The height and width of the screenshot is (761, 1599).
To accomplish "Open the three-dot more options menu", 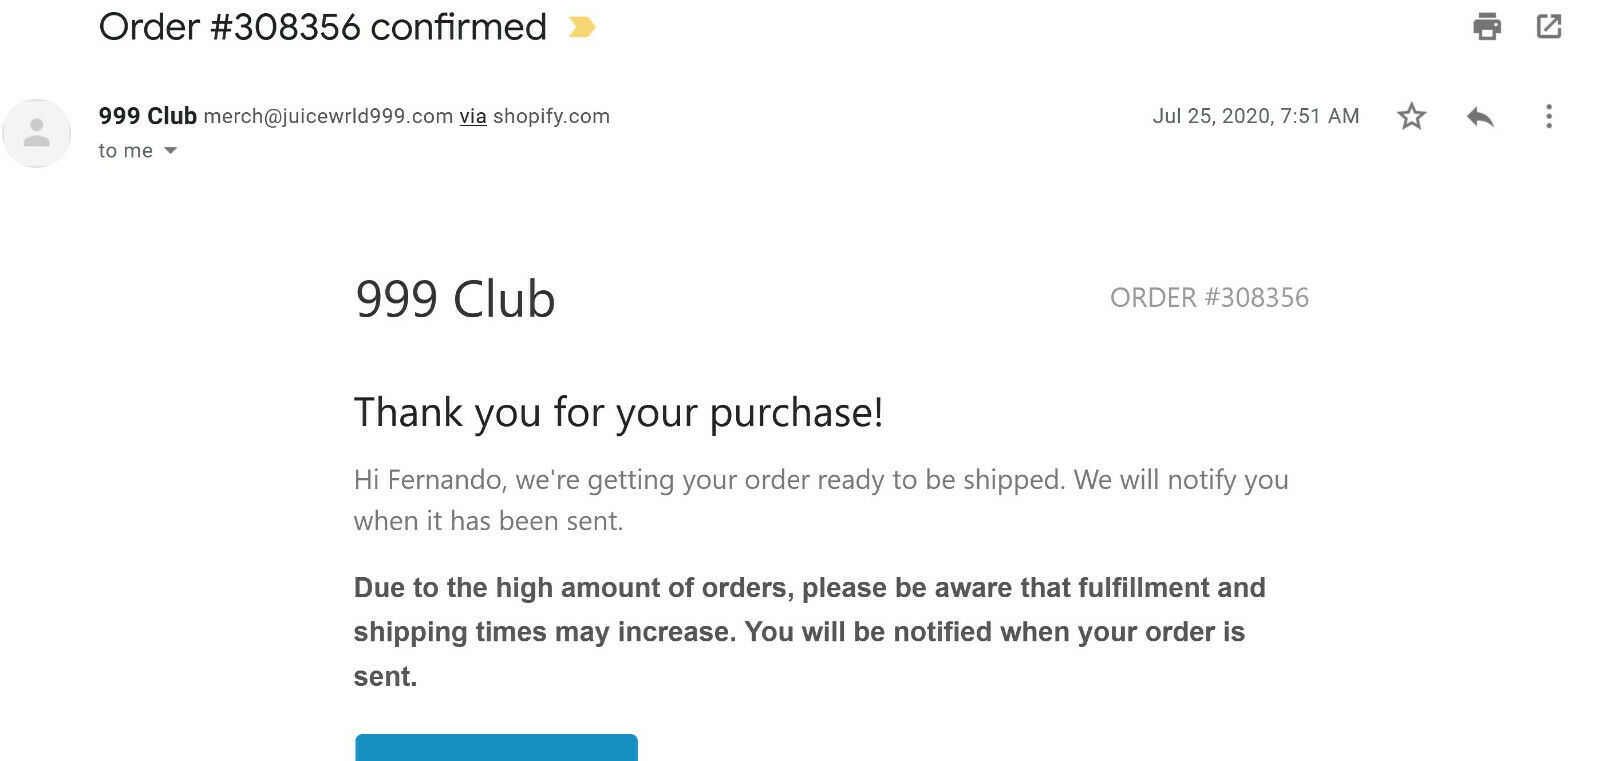I will pyautogui.click(x=1549, y=116).
